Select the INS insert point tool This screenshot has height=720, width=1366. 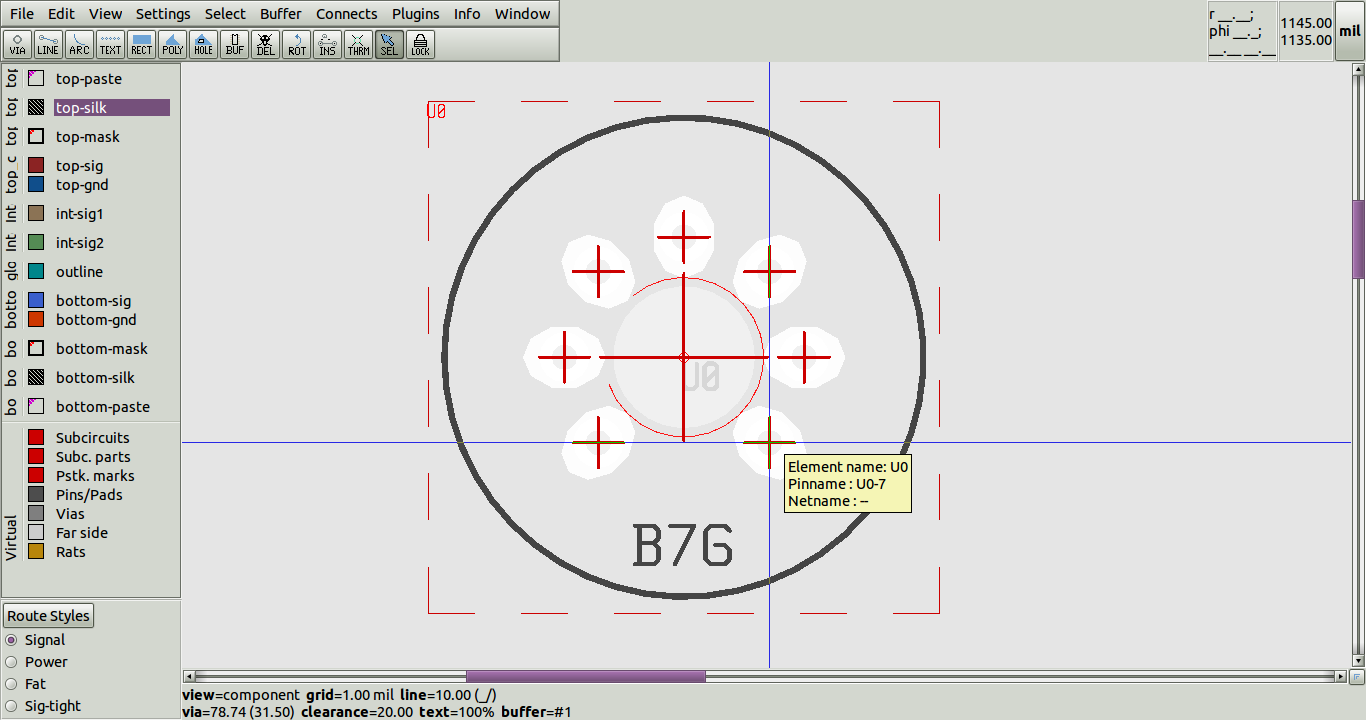pyautogui.click(x=327, y=45)
